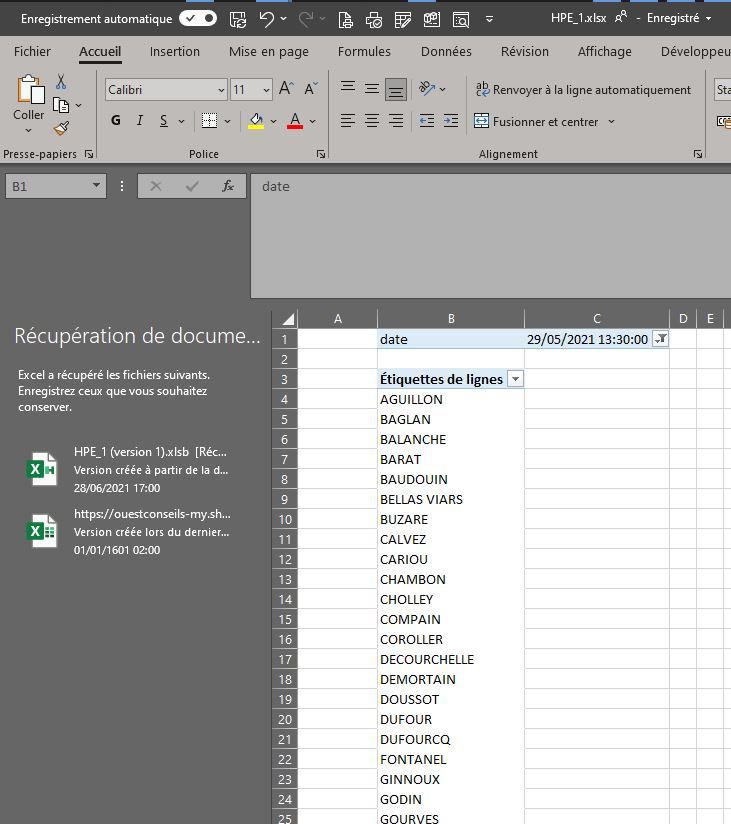The width and height of the screenshot is (731, 824).
Task: Open recovered file HPE_1 (version 1).xlsb
Action: [129, 469]
